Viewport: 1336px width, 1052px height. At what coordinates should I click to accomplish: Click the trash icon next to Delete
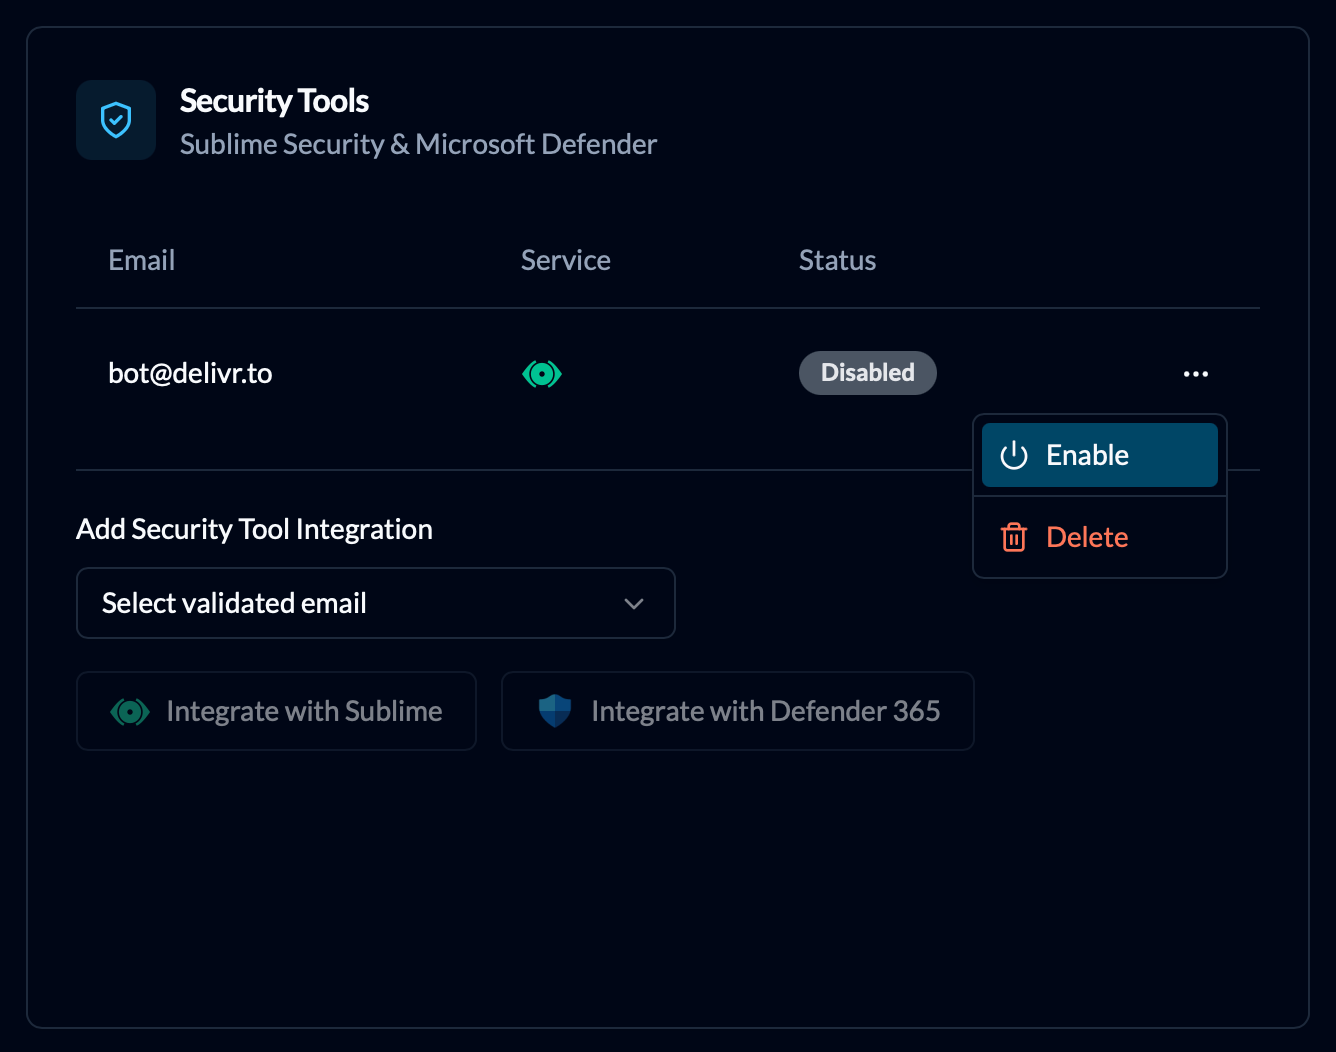[x=1013, y=537]
